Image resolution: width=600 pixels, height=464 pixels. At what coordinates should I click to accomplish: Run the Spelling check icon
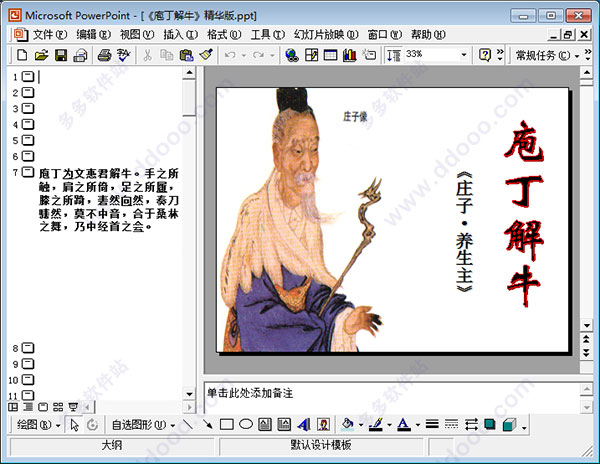124,55
